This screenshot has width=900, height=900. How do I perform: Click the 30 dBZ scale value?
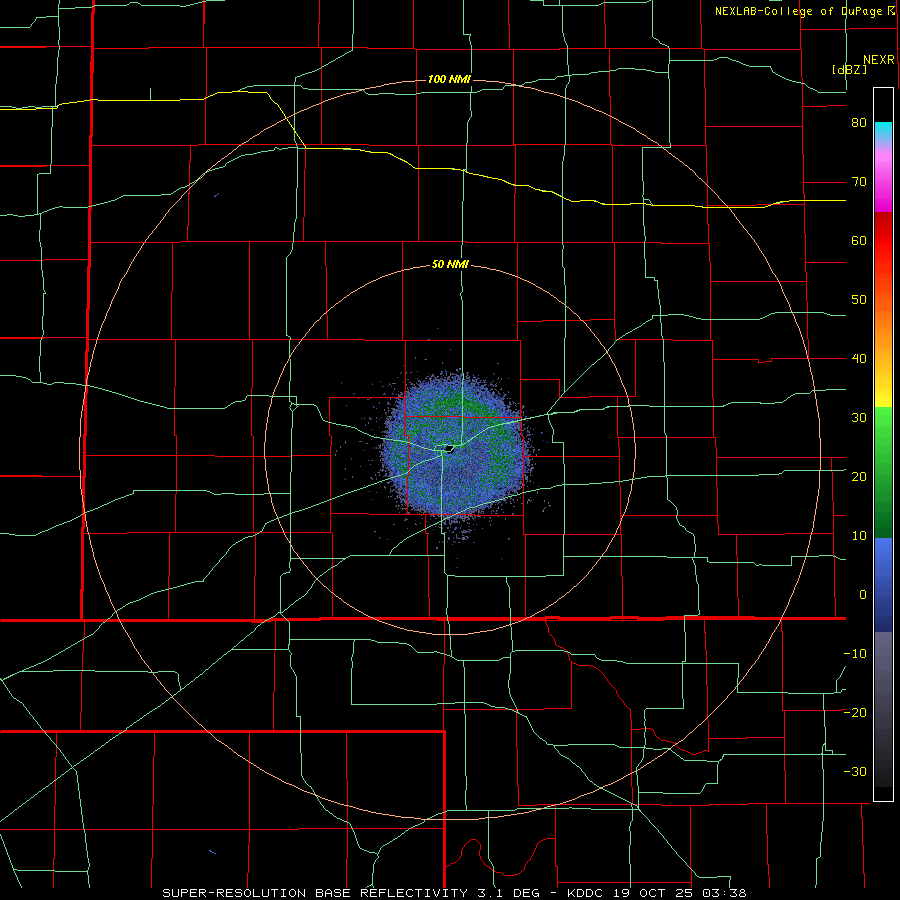coord(859,418)
